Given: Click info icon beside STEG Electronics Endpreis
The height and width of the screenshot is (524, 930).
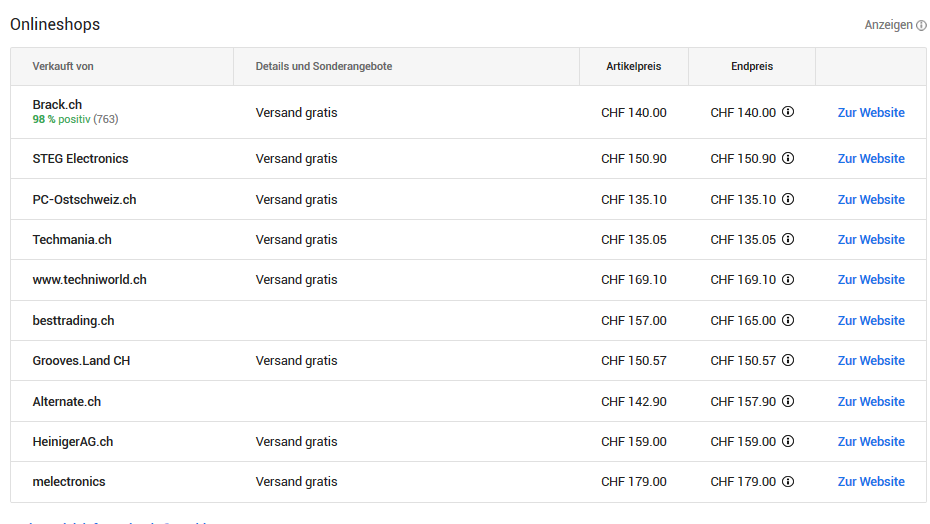Looking at the screenshot, I should pyautogui.click(x=788, y=159).
